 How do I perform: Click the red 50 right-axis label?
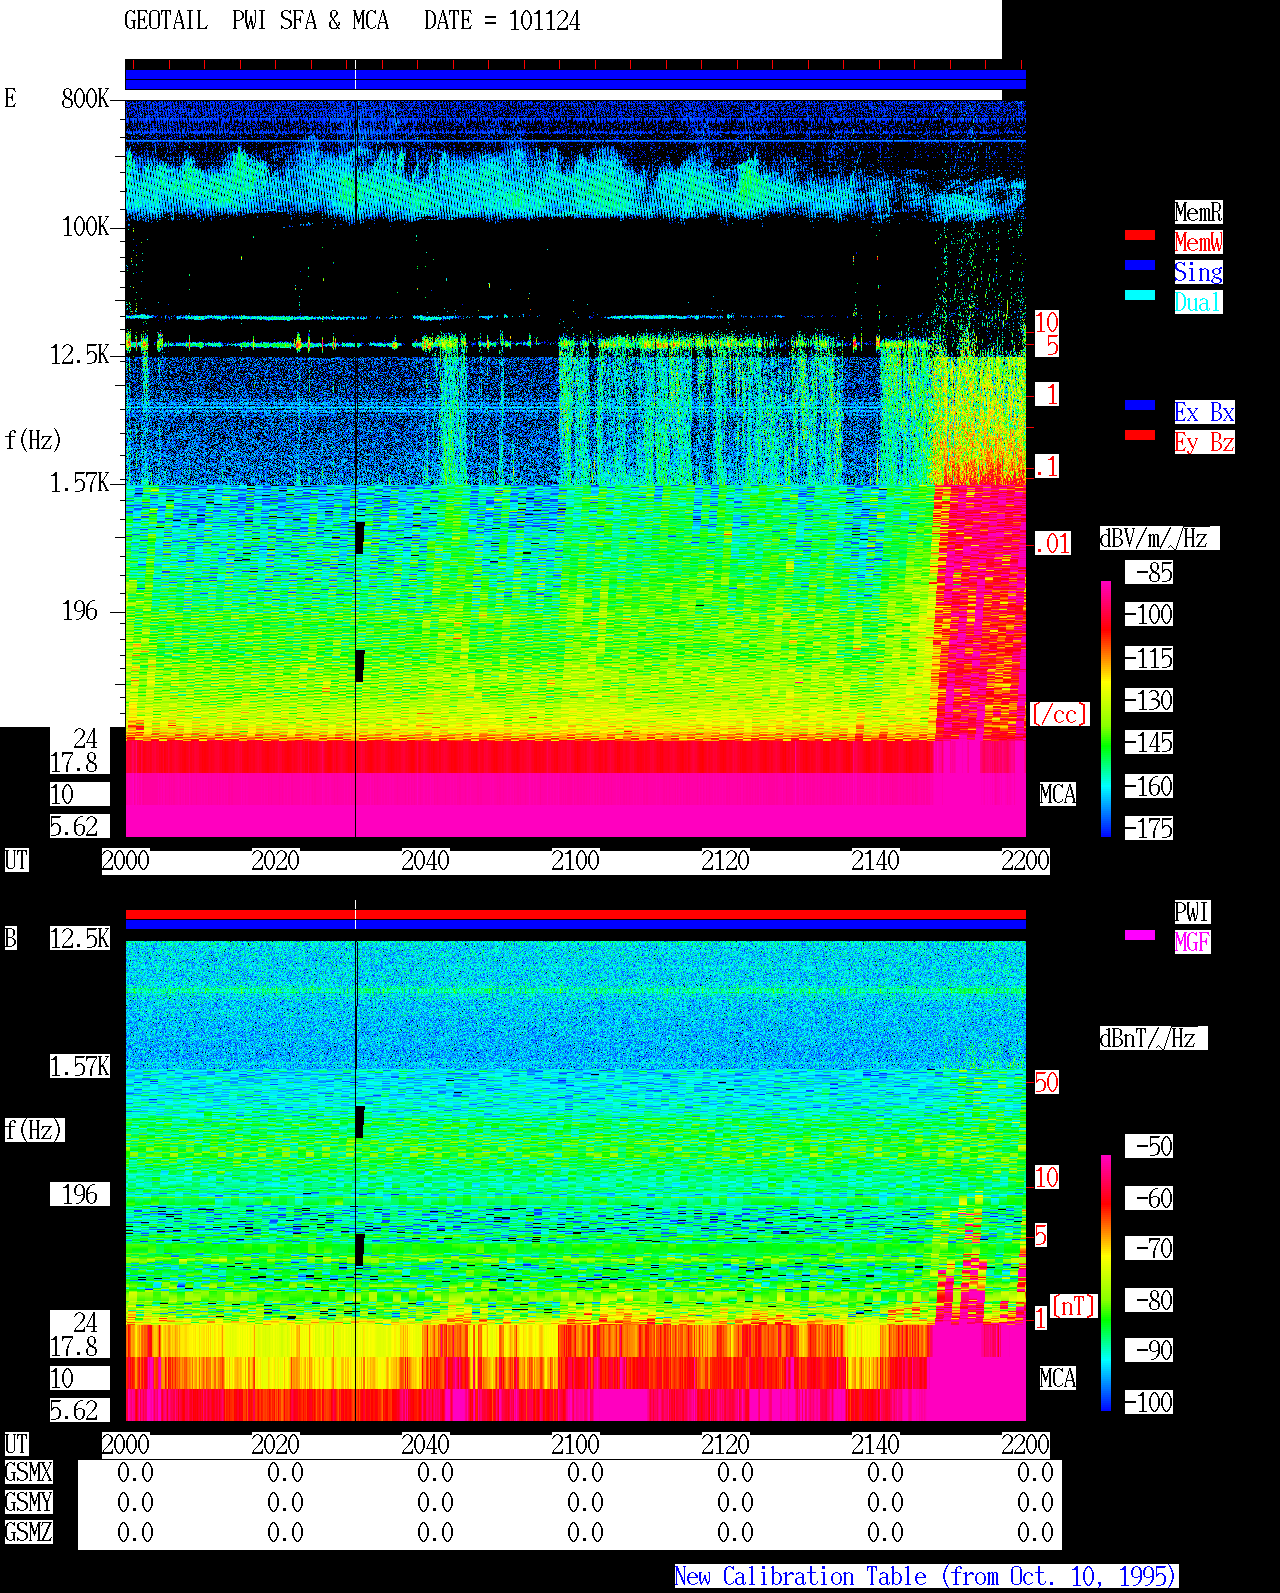[x=1046, y=1082]
